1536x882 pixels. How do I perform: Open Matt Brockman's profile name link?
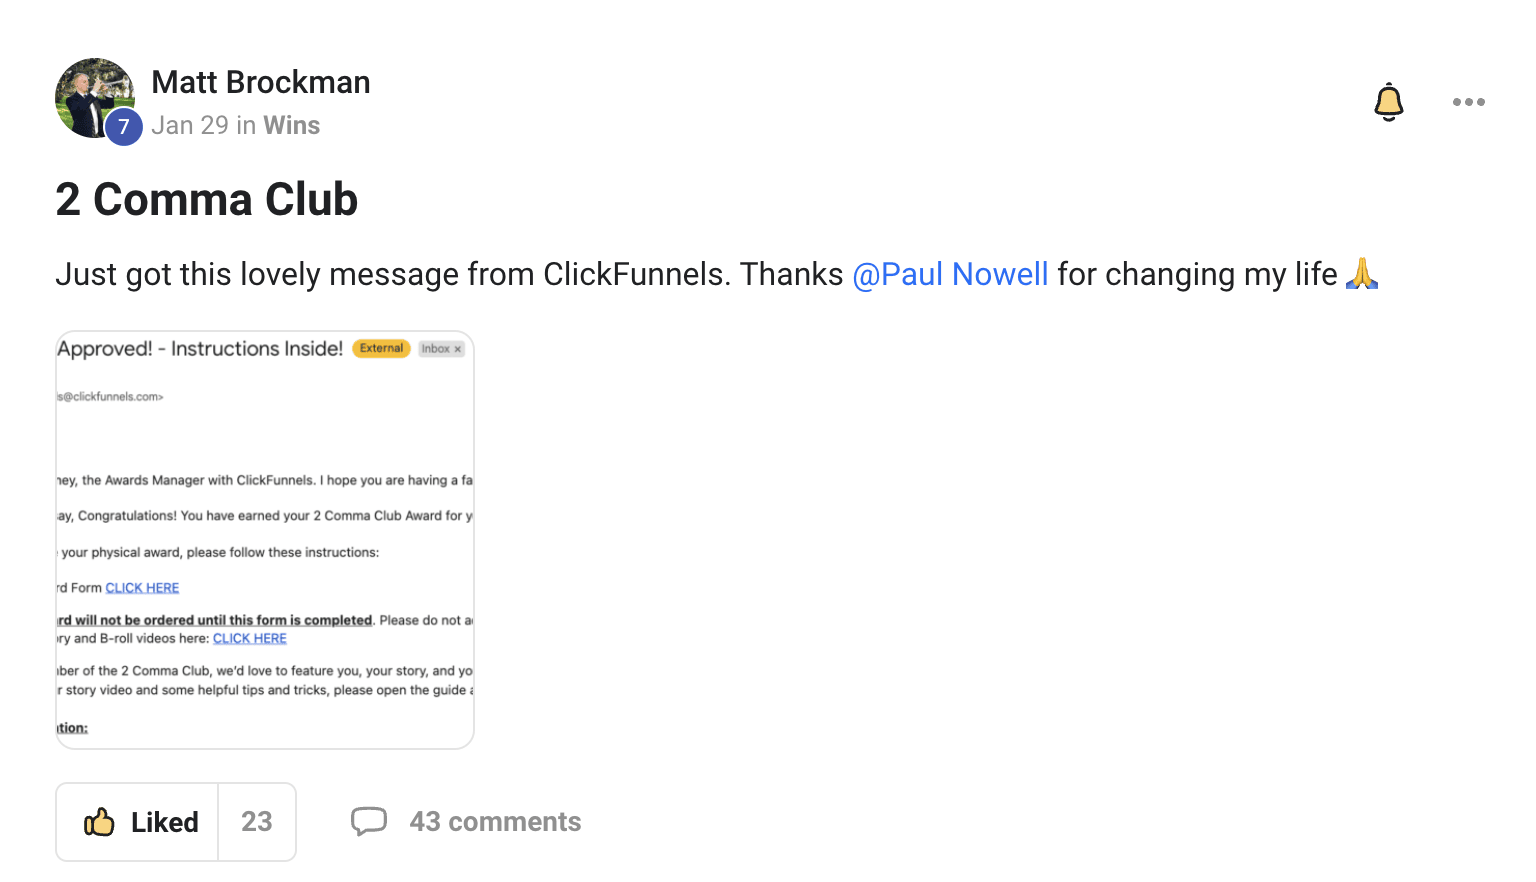click(261, 82)
